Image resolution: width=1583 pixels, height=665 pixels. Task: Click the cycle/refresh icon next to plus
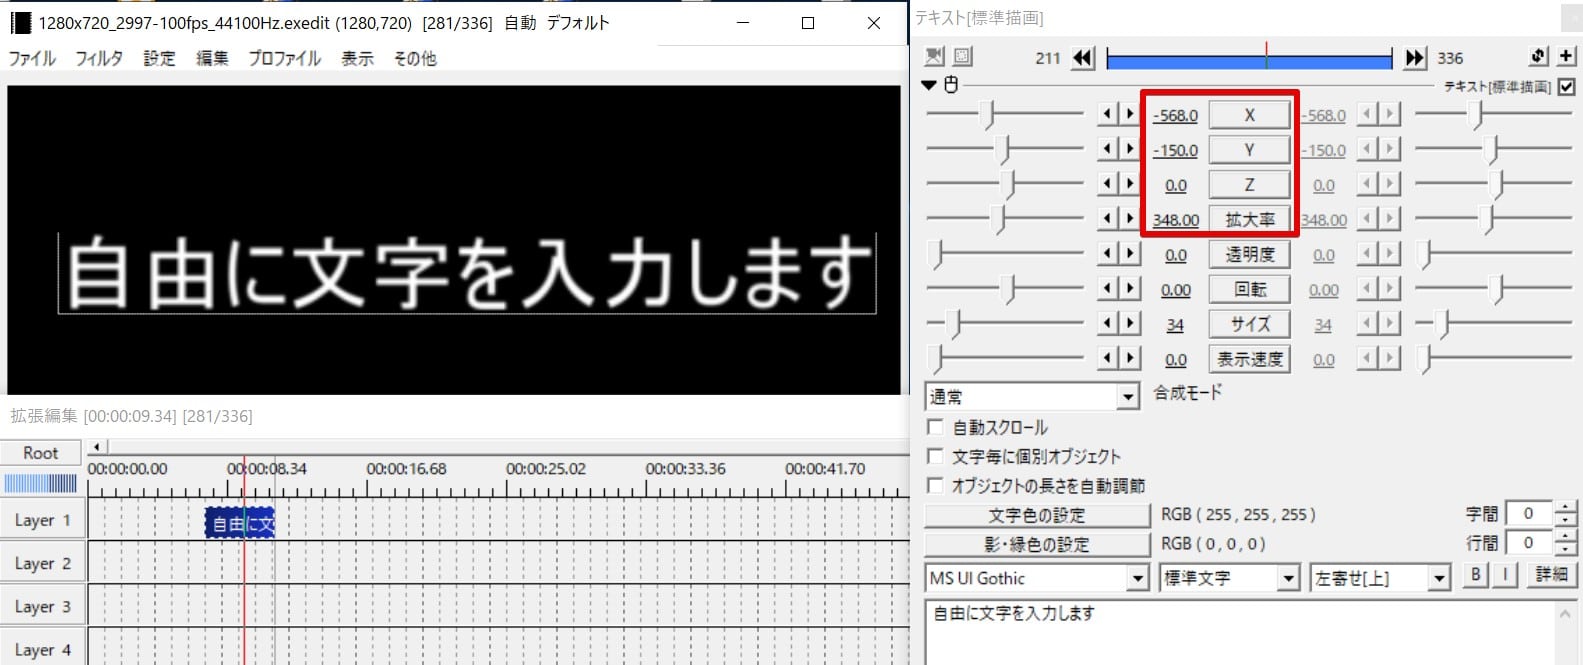coord(1539,56)
